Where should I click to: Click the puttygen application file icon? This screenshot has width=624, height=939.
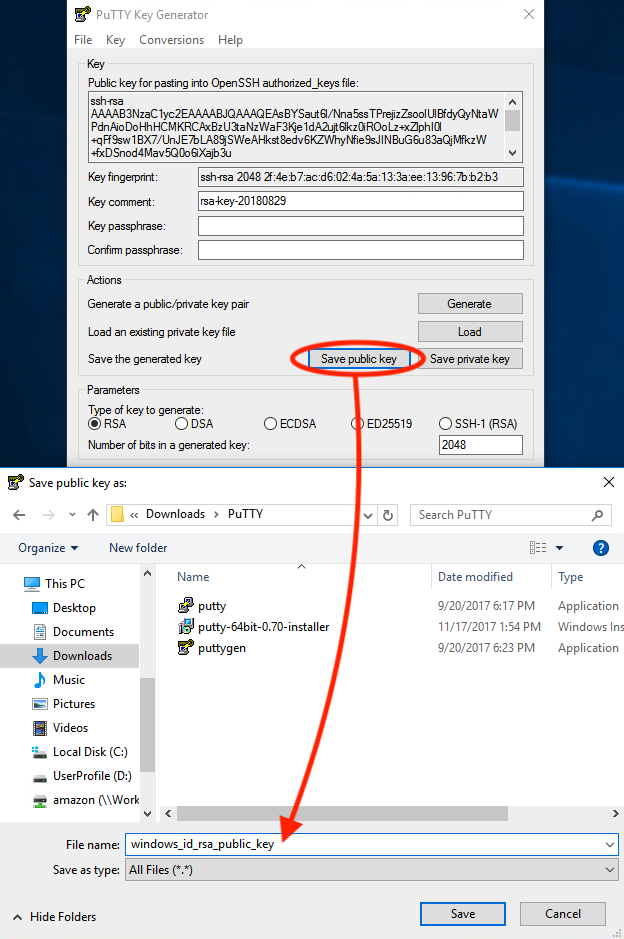(186, 647)
